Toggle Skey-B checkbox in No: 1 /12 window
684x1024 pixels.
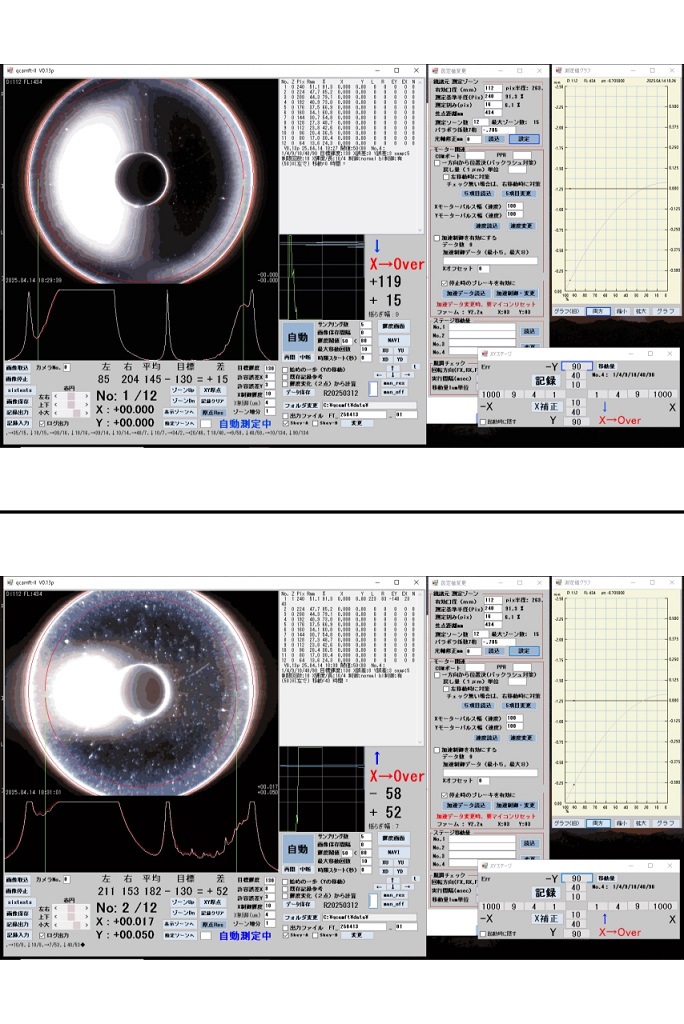[x=315, y=423]
